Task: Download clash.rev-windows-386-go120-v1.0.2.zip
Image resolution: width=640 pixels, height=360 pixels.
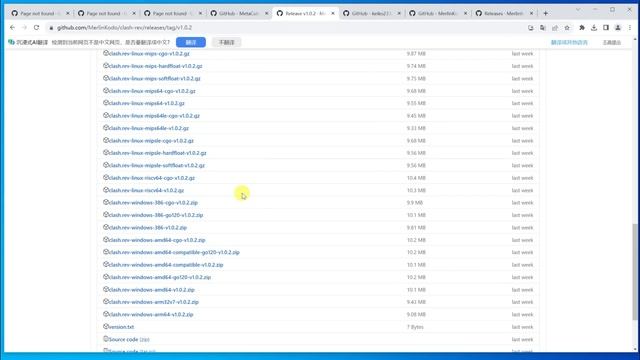Action: [156, 215]
